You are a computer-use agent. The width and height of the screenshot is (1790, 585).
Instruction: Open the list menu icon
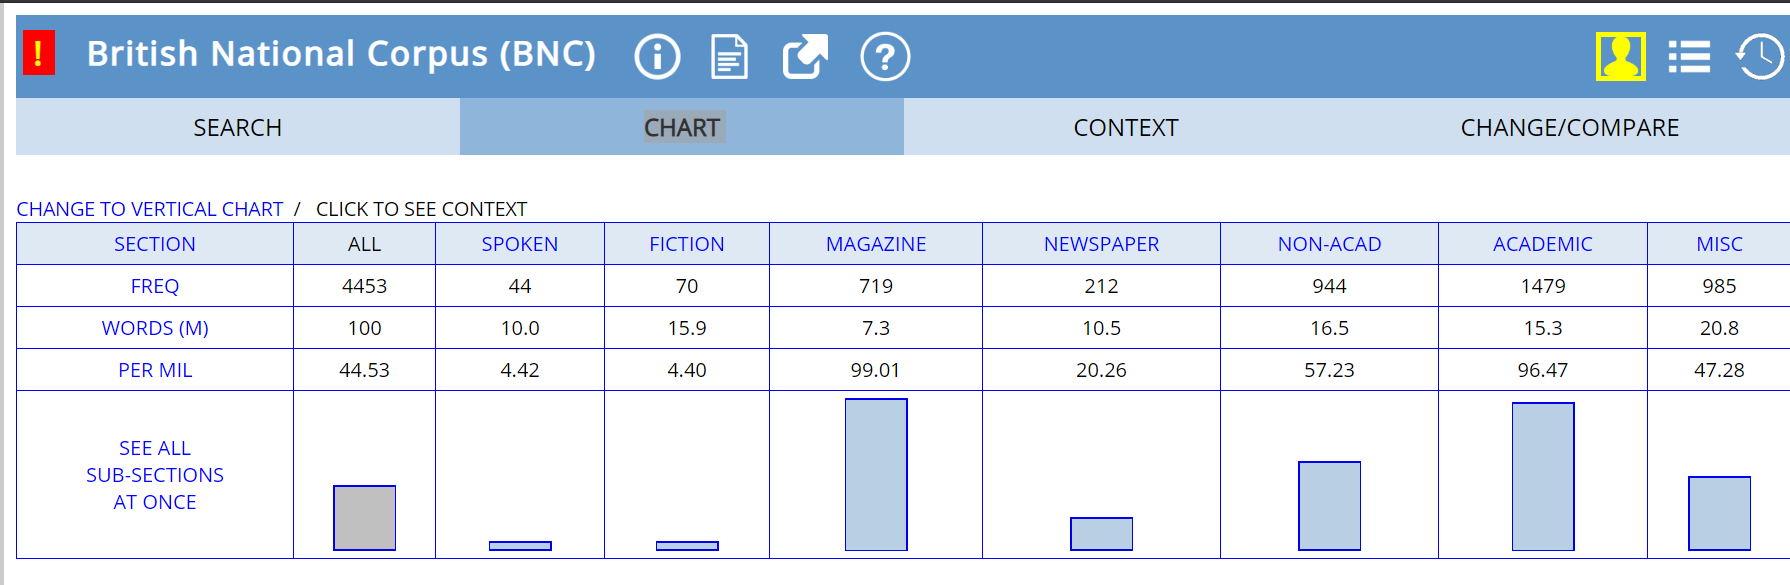pyautogui.click(x=1689, y=57)
